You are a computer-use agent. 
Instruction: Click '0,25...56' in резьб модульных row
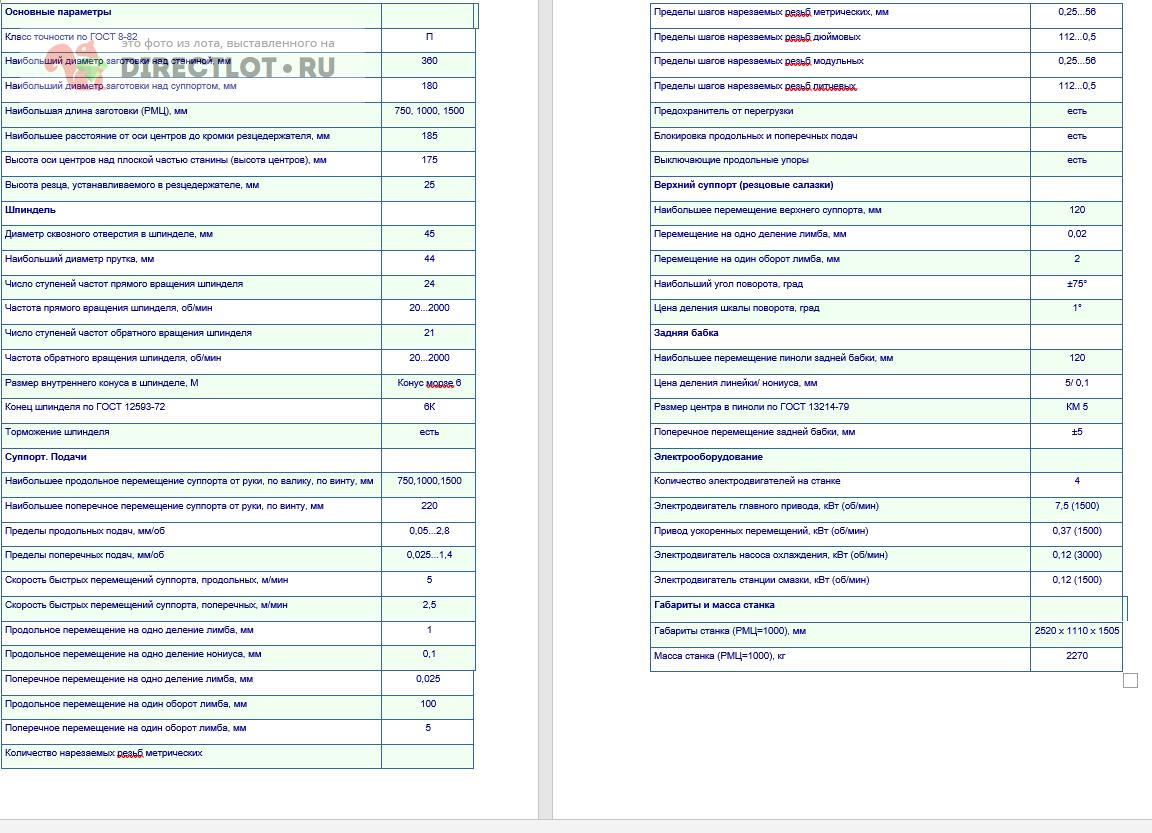coord(1077,61)
